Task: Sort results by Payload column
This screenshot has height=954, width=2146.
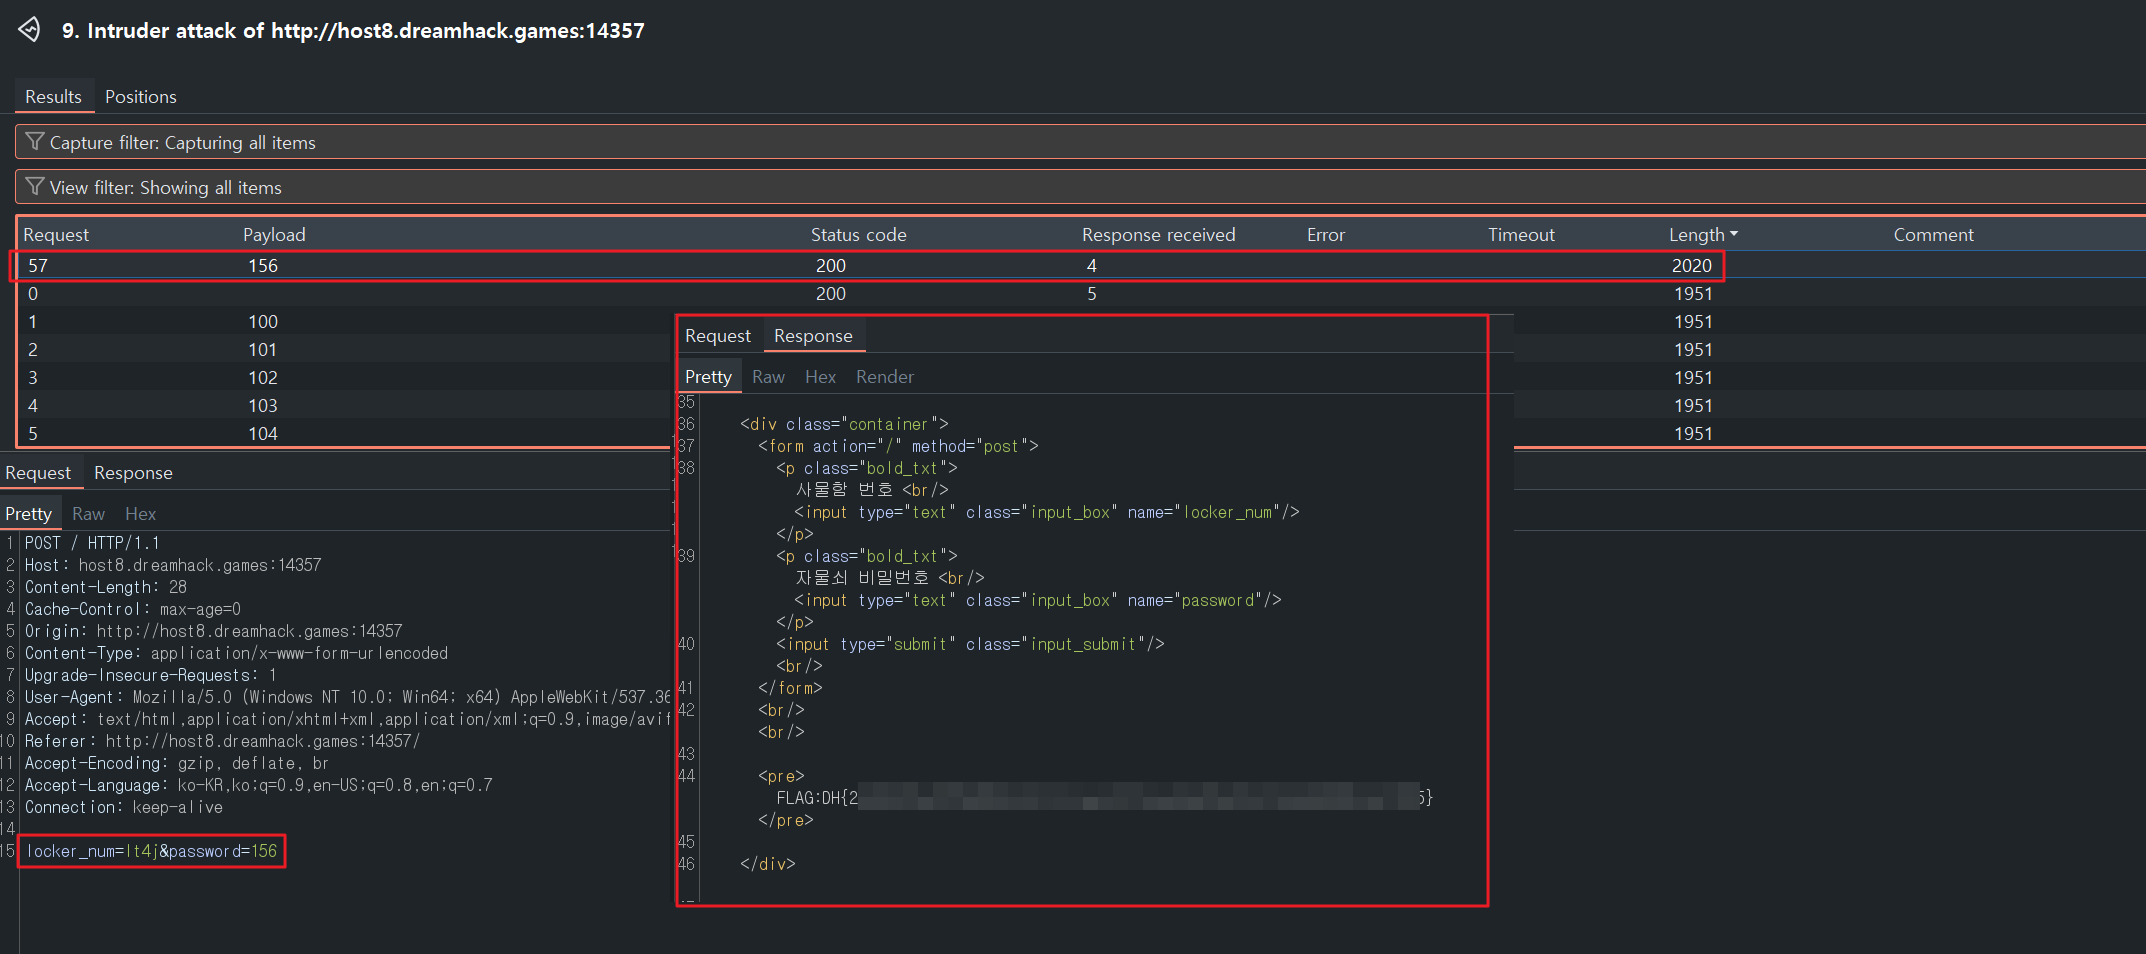Action: (274, 235)
